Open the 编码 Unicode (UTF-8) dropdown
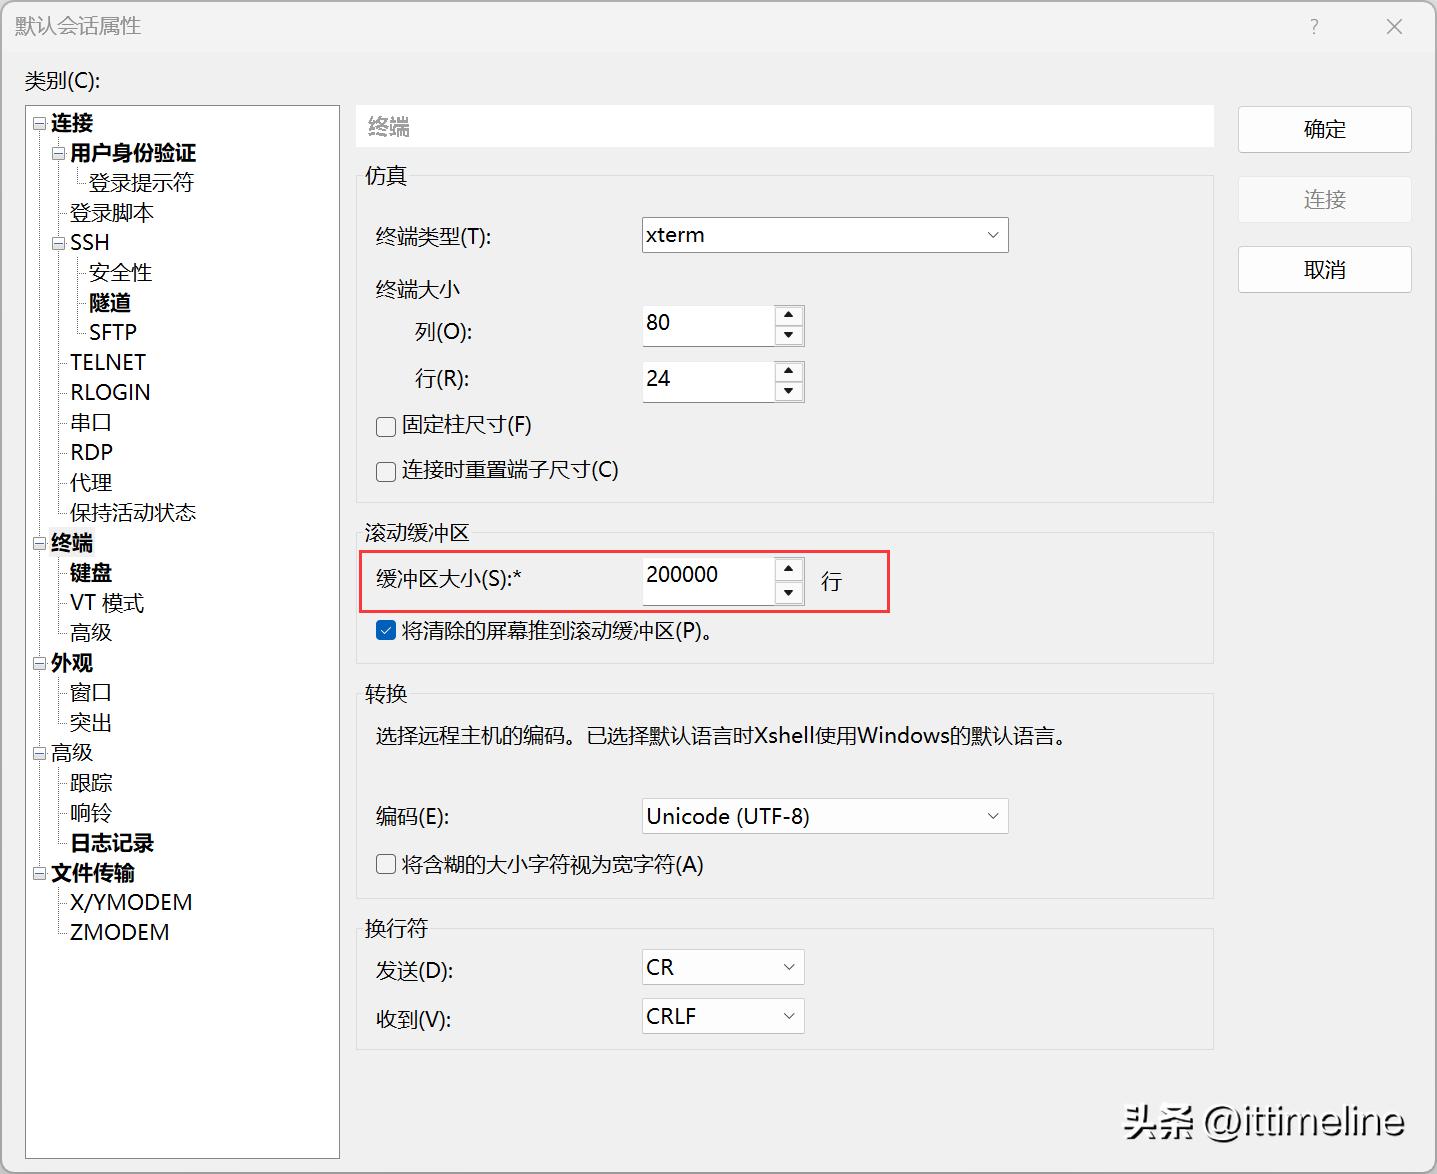Screen dimensions: 1437x1174 tap(824, 816)
